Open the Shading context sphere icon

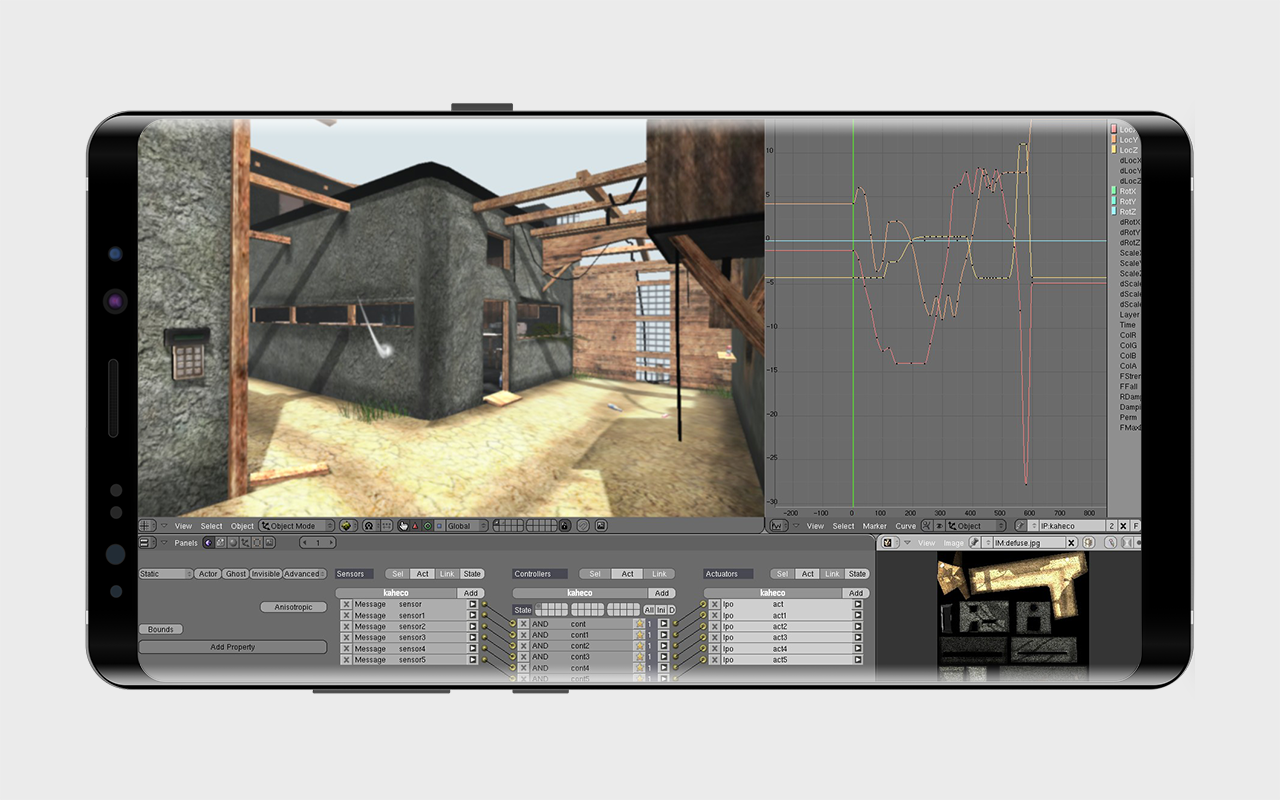[x=232, y=543]
